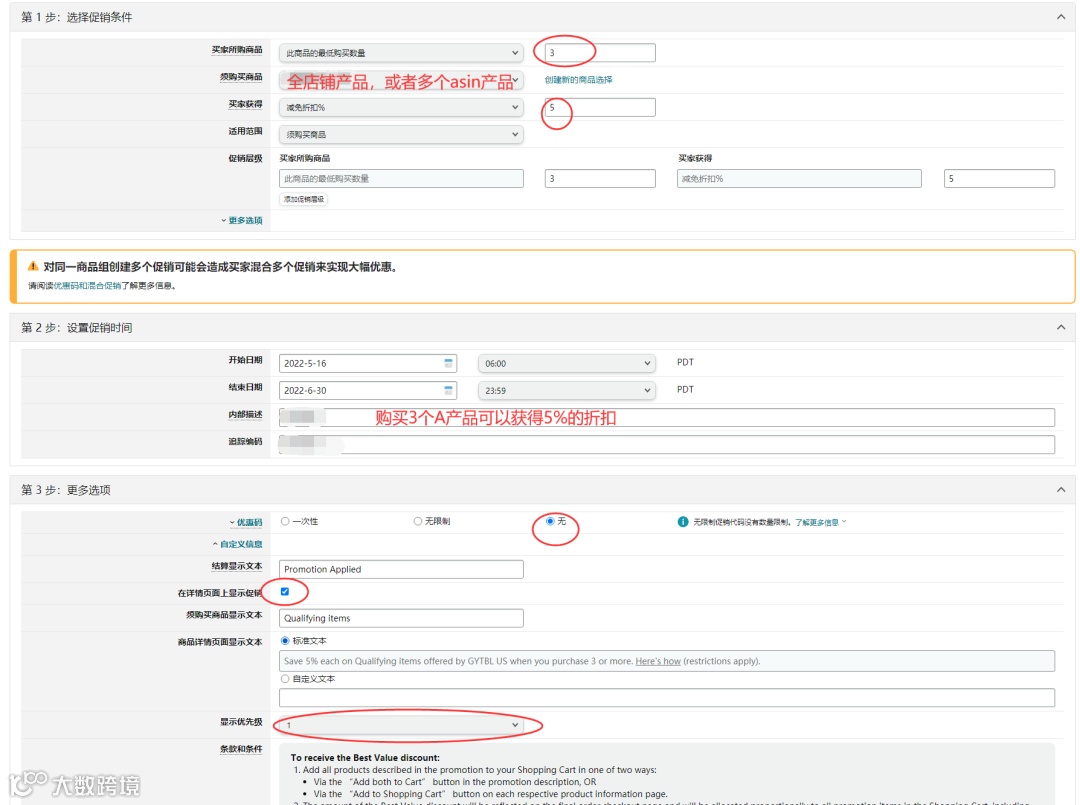Open 了解更多信息 link
1080x805 pixels.
pos(817,523)
